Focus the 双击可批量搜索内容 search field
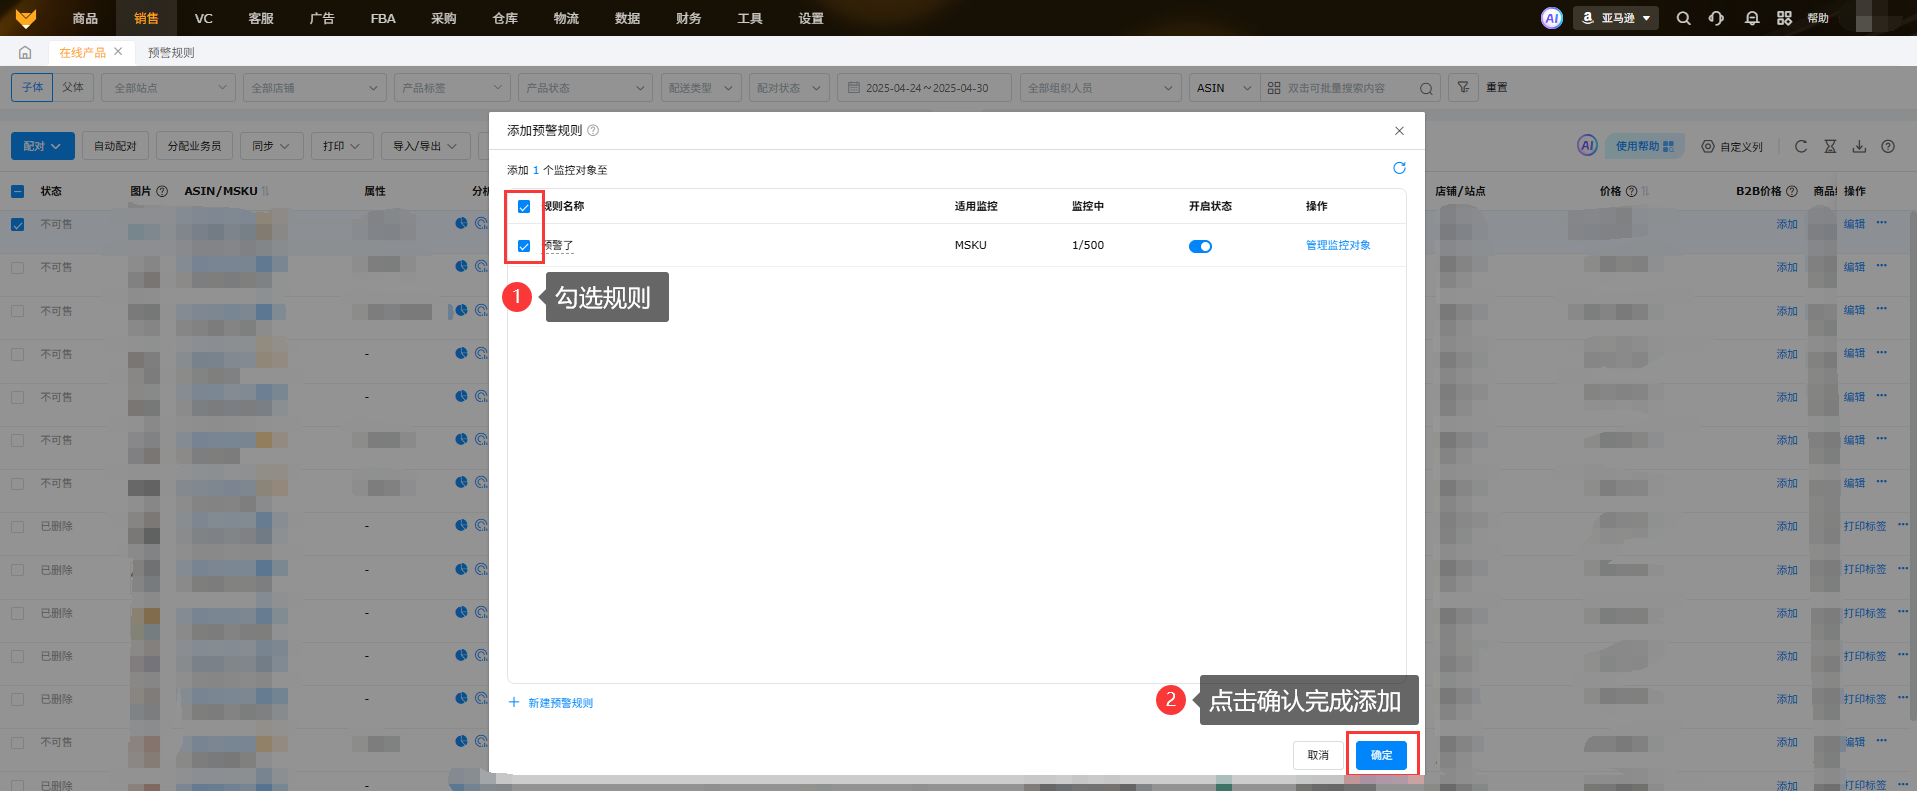Screen dimensions: 1917x791 [x=1350, y=88]
